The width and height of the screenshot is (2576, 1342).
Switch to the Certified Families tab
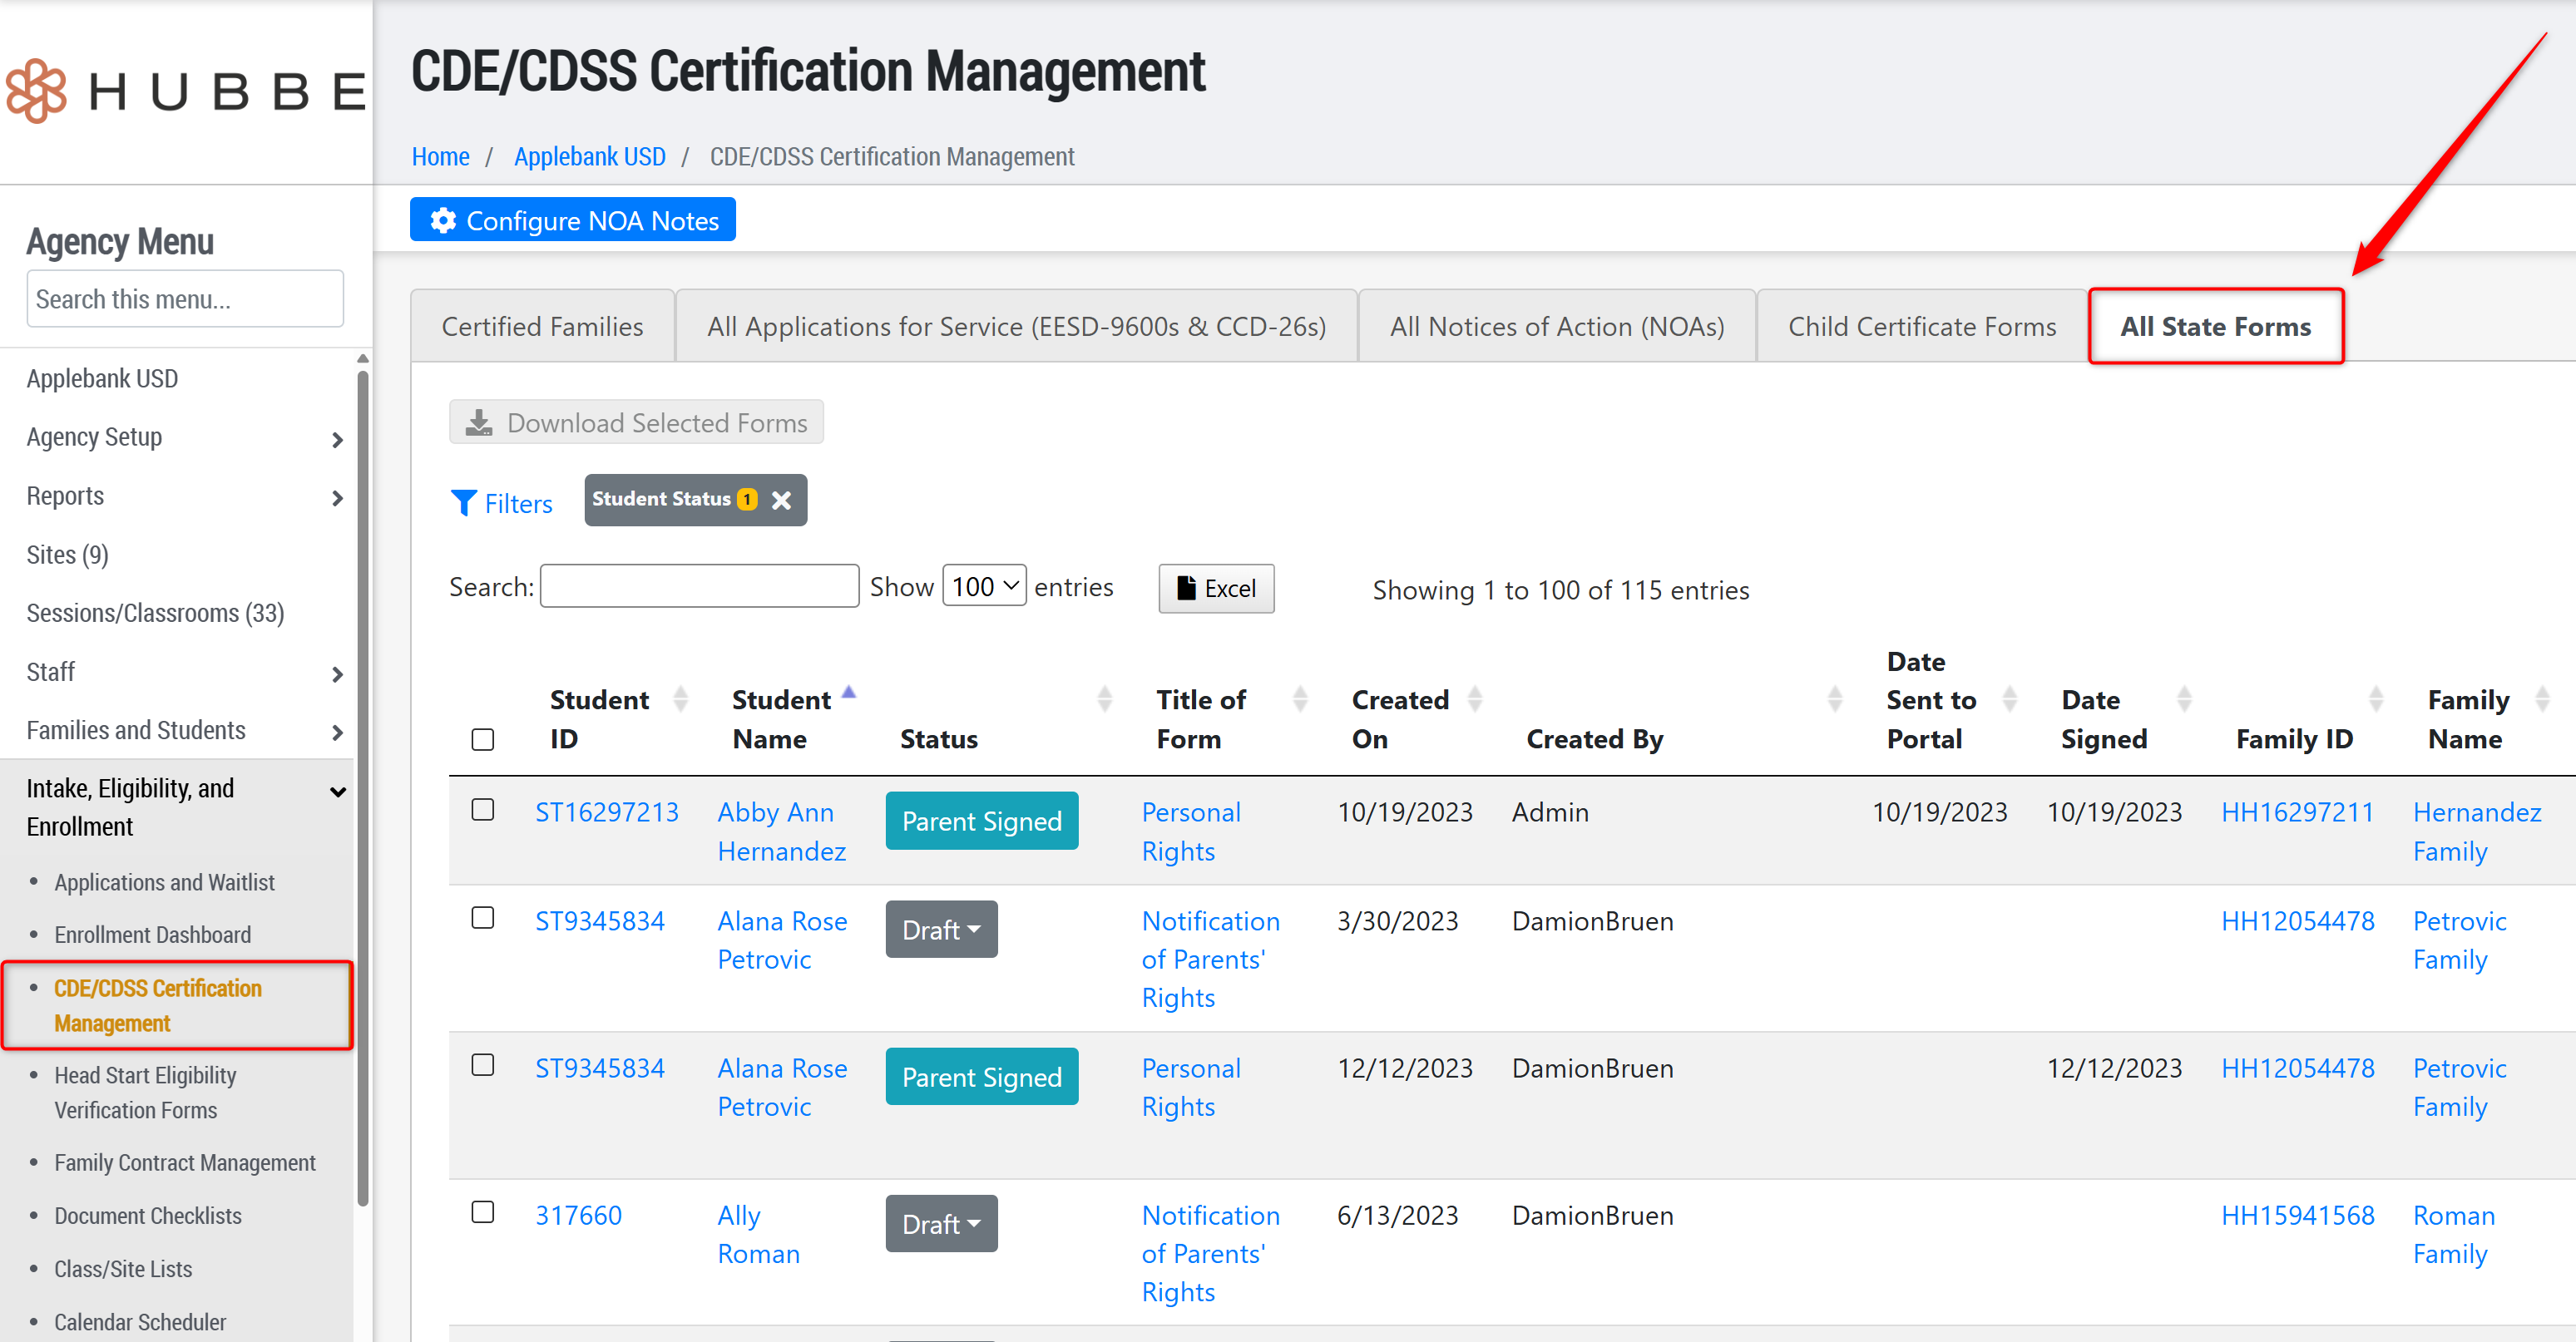point(542,327)
